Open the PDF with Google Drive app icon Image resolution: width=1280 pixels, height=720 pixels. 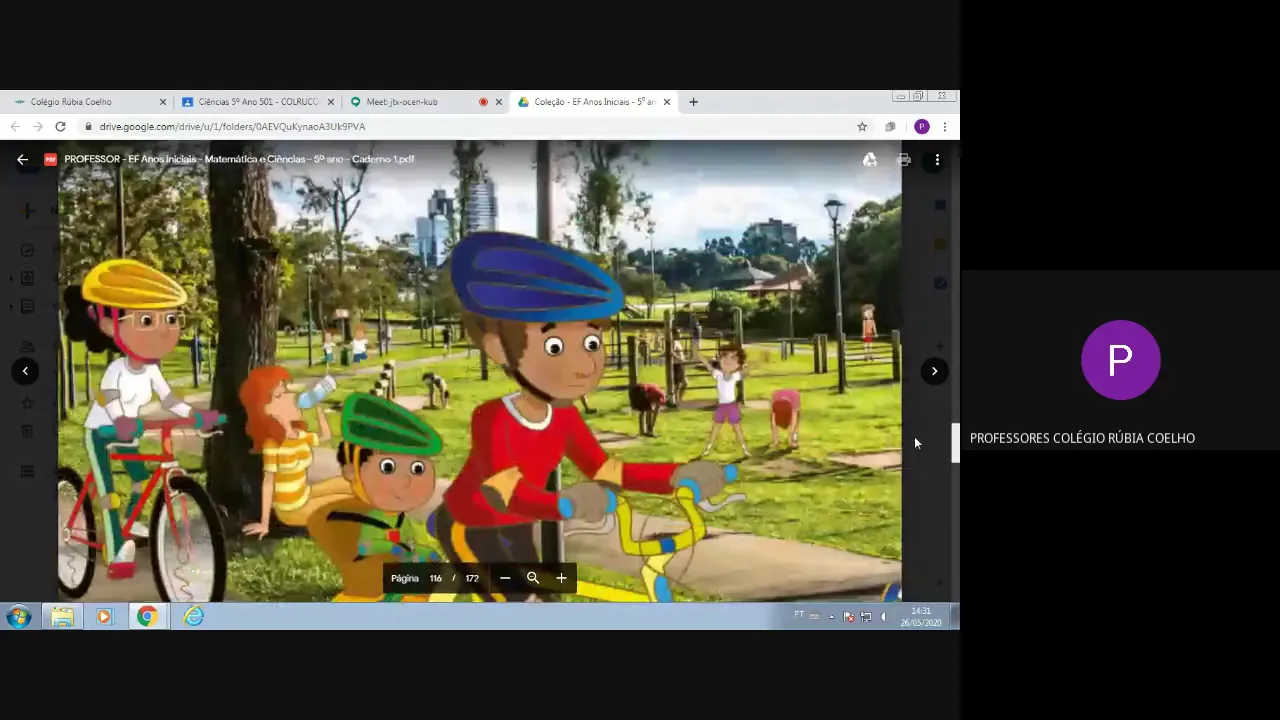[x=870, y=159]
